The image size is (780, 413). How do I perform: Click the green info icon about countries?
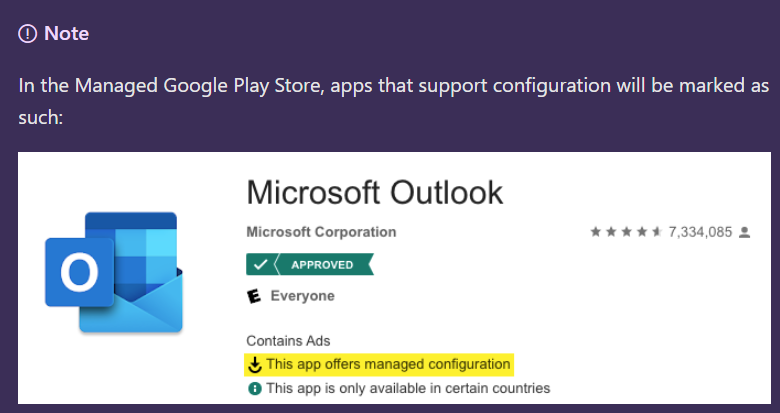(254, 388)
